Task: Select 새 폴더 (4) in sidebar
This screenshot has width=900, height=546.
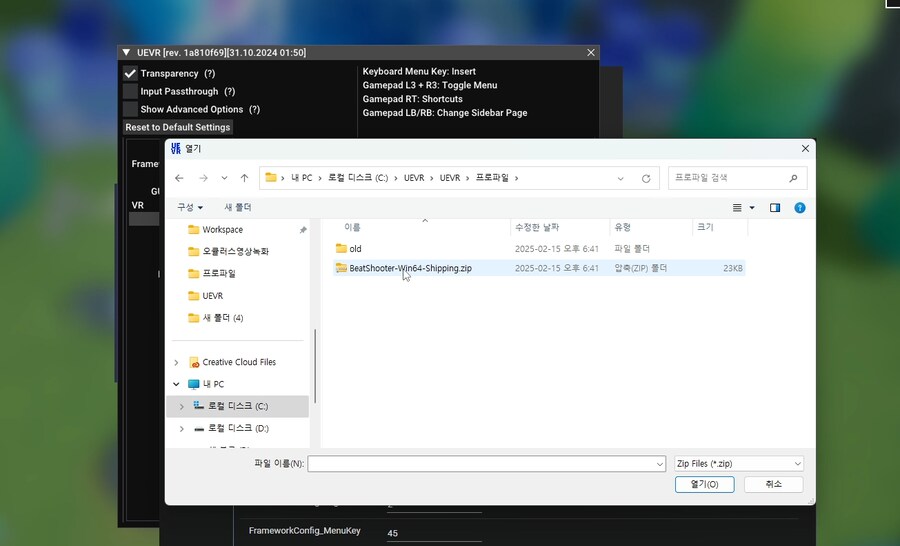Action: click(223, 318)
